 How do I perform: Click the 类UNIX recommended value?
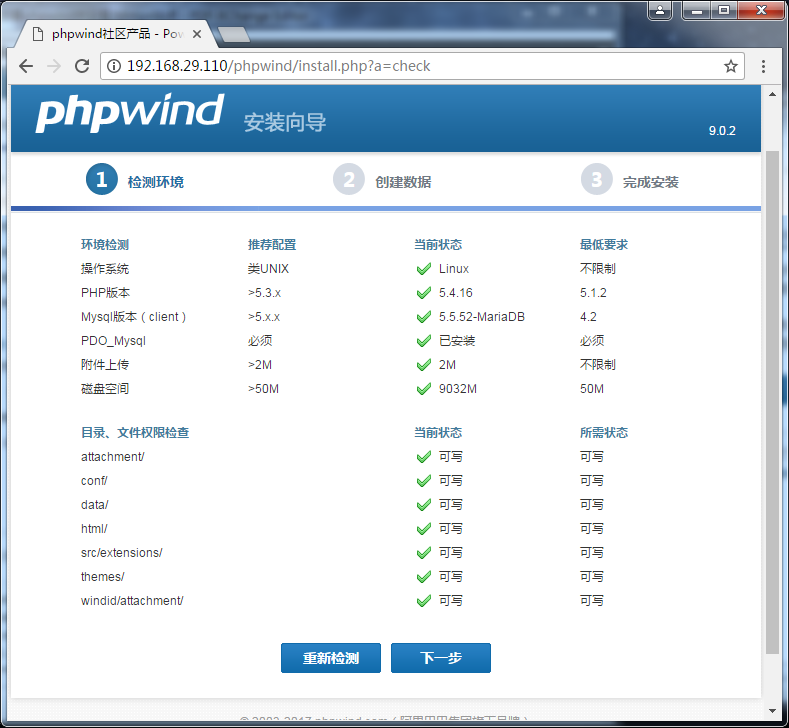tap(268, 269)
